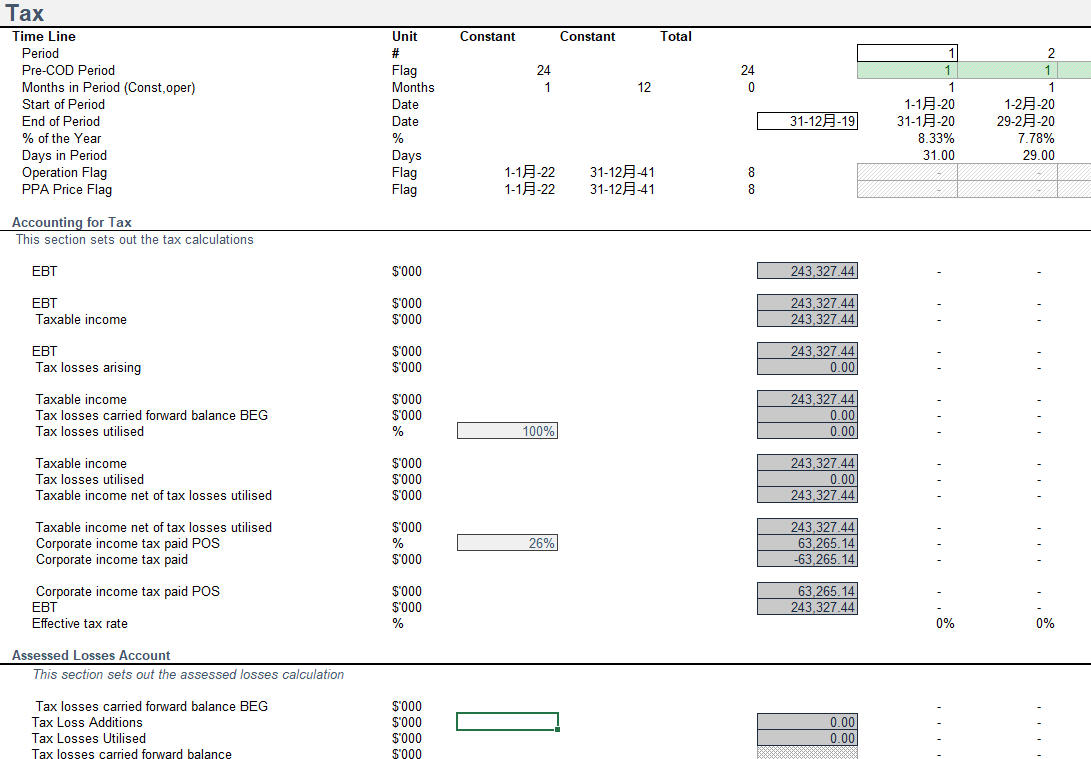Click the green Pre-COD flag cell under period 1
The width and height of the screenshot is (1091, 759).
click(907, 70)
